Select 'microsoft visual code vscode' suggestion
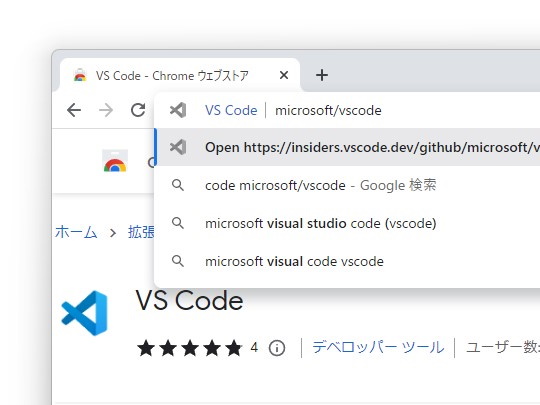The width and height of the screenshot is (540, 405). pyautogui.click(x=347, y=261)
